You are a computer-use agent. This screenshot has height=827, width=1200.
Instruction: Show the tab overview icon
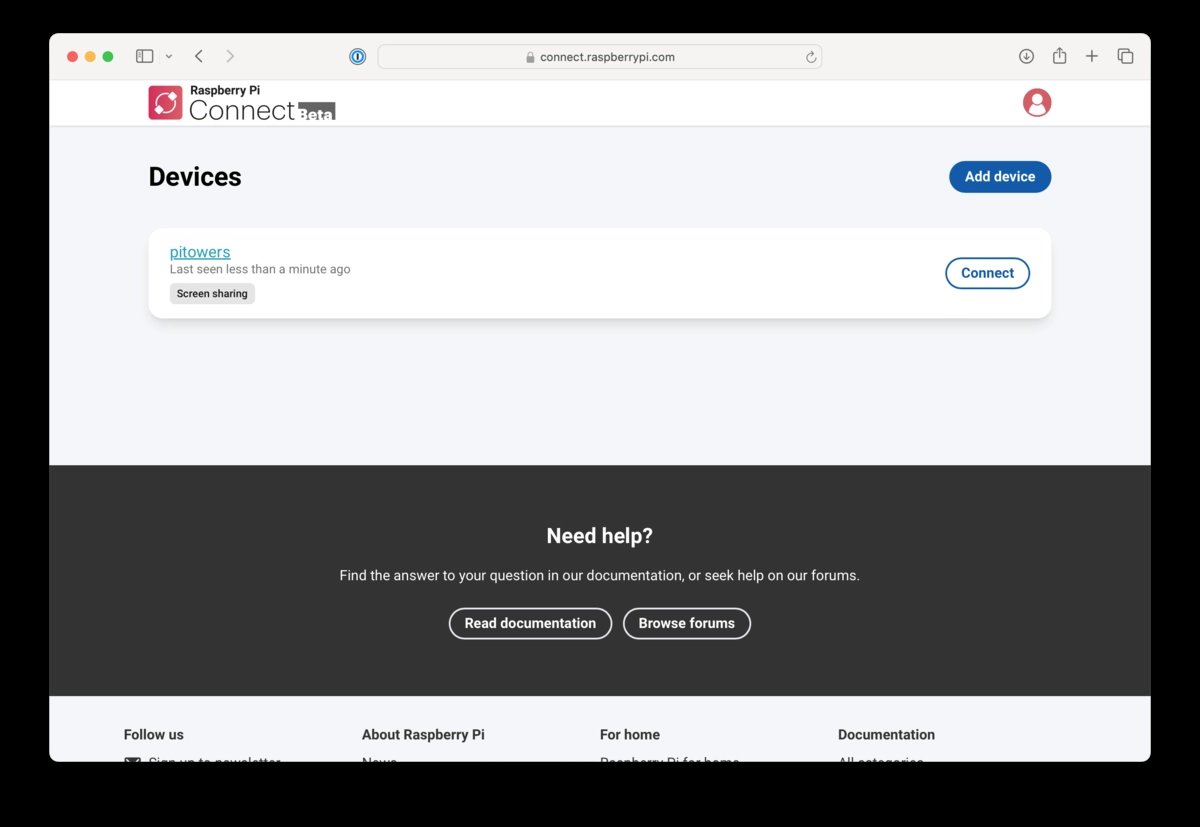tap(1125, 56)
